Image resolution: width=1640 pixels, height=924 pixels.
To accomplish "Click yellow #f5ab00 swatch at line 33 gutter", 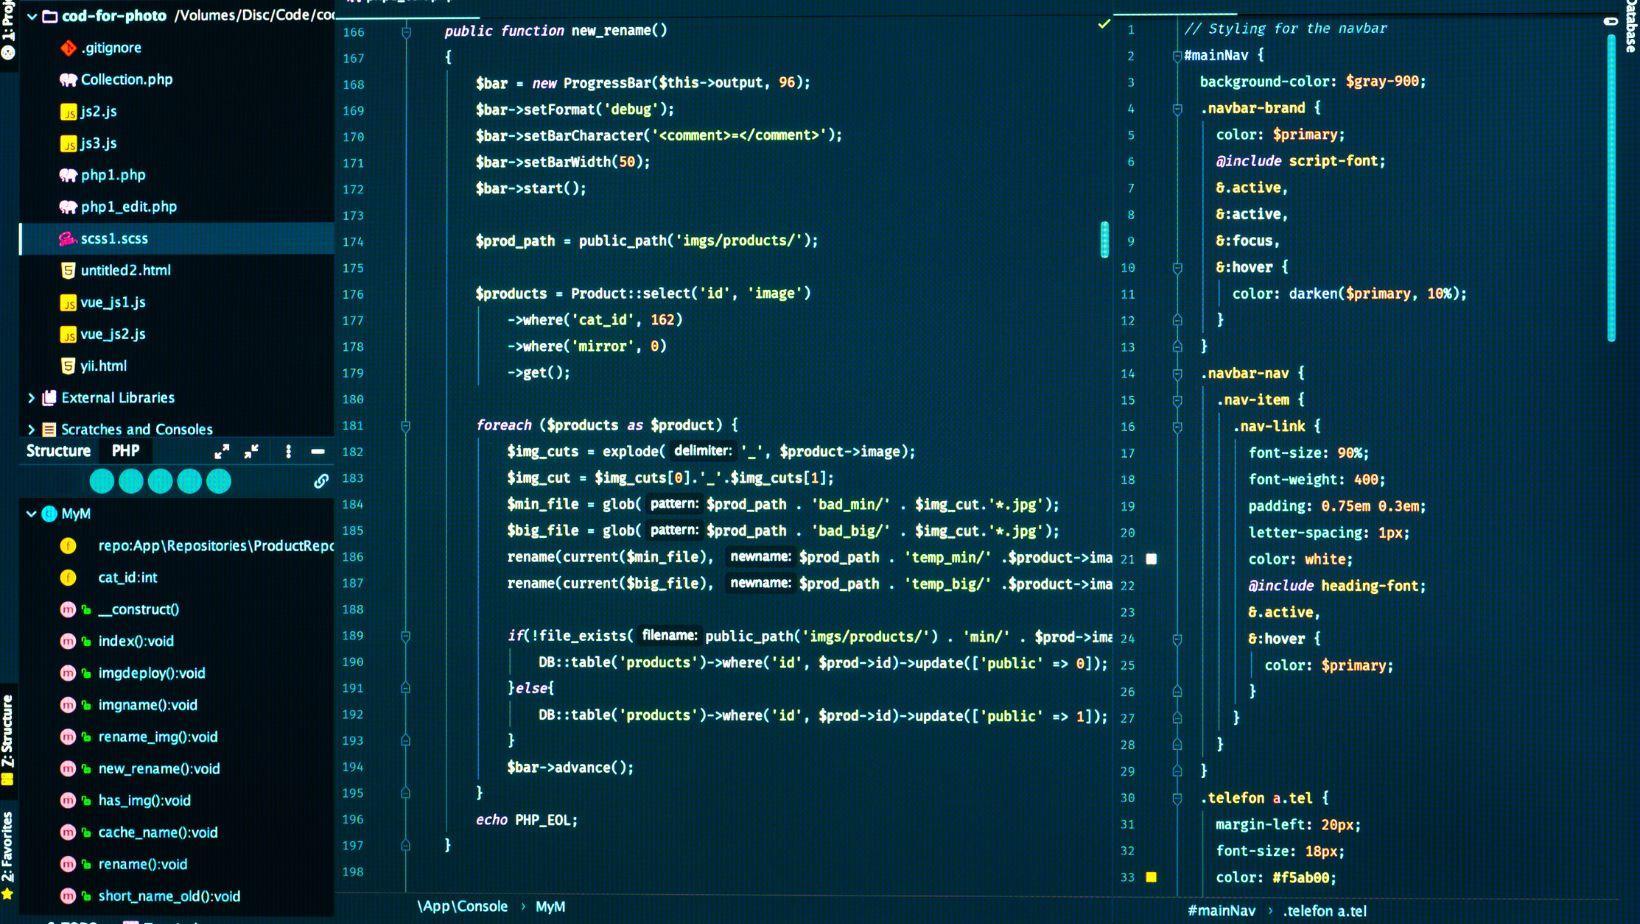I will [1151, 877].
